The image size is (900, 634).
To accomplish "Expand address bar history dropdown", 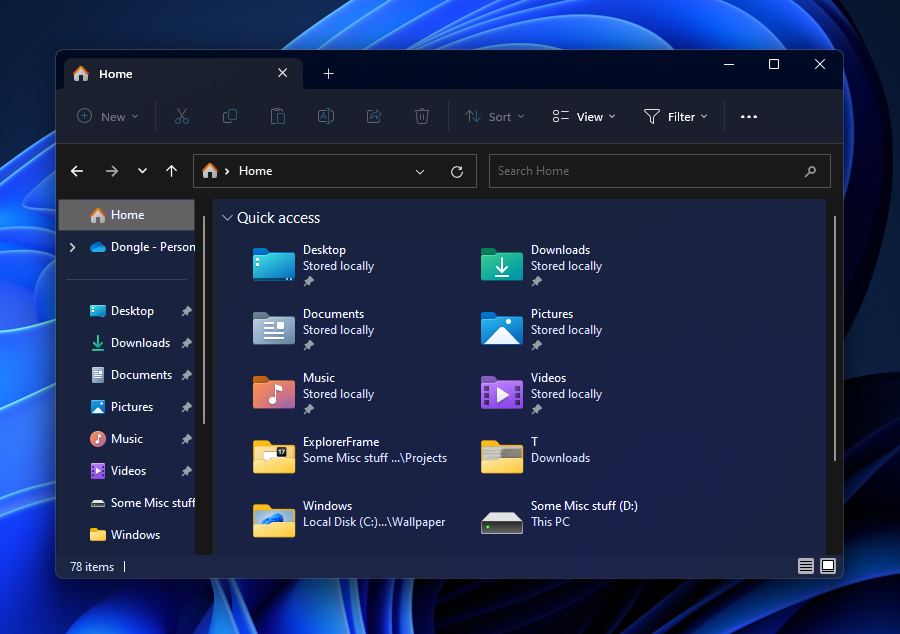I will click(420, 172).
